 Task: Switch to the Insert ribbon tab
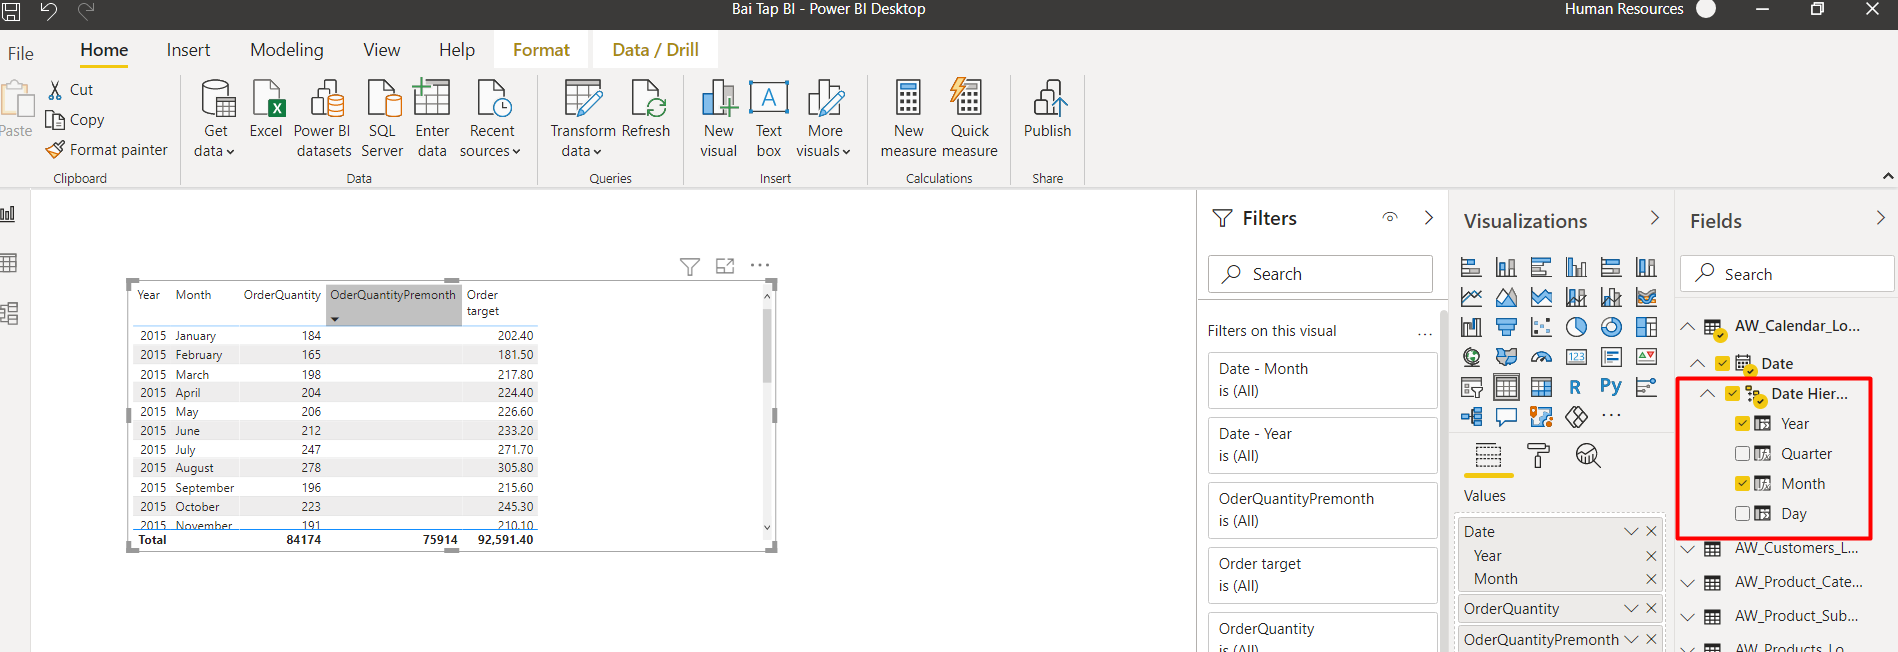coord(188,50)
